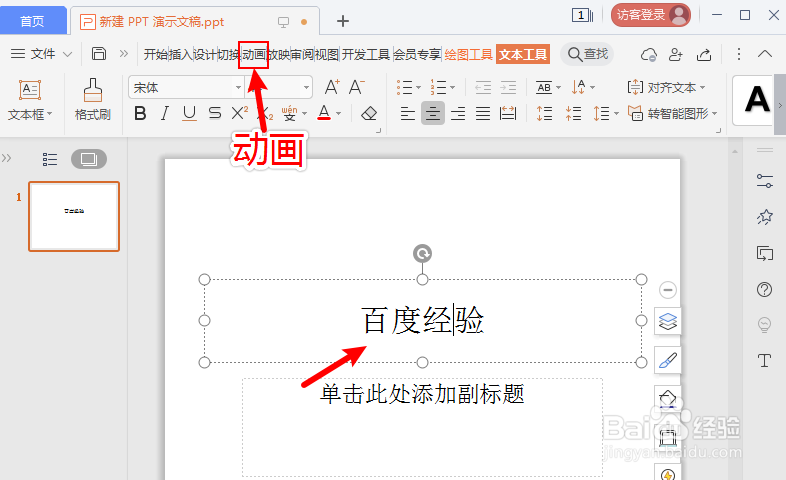Click 访客登录 login button
This screenshot has width=786, height=480.
click(x=651, y=15)
